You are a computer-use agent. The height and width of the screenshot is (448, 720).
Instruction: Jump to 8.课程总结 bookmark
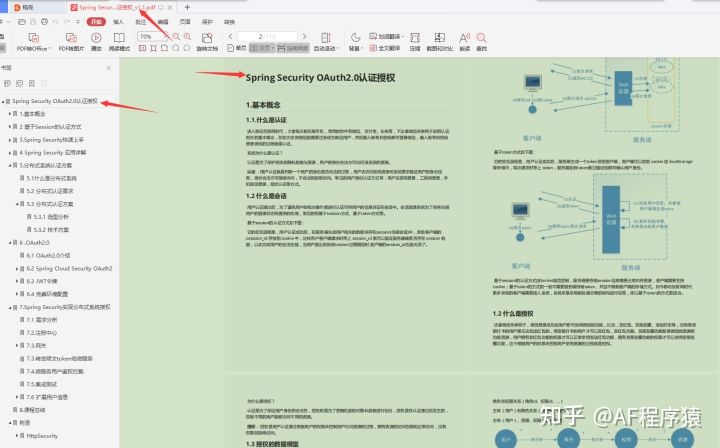click(x=32, y=409)
